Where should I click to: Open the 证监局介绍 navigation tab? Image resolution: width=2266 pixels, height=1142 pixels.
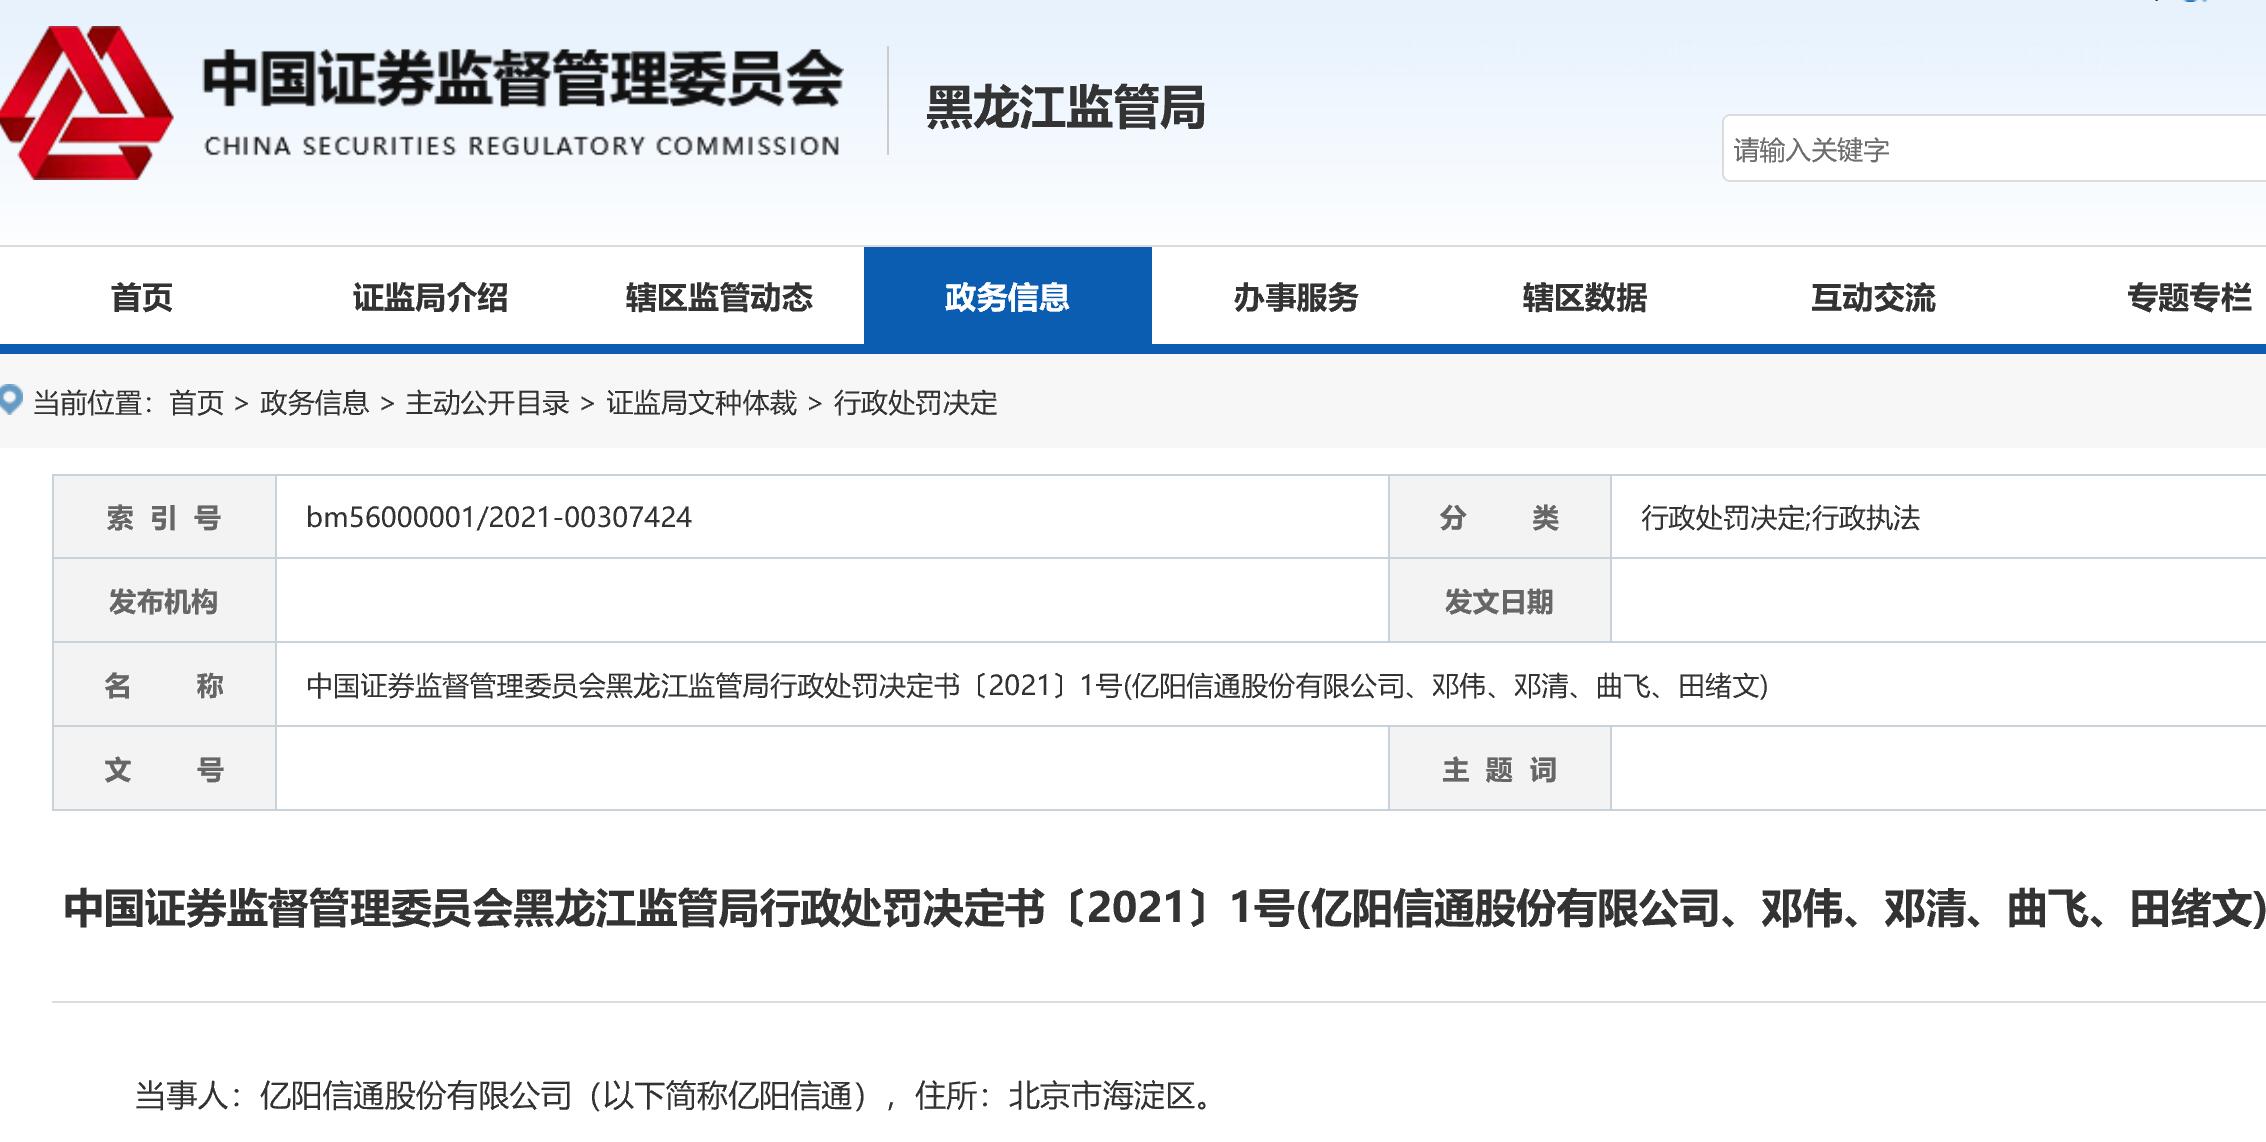coord(430,297)
